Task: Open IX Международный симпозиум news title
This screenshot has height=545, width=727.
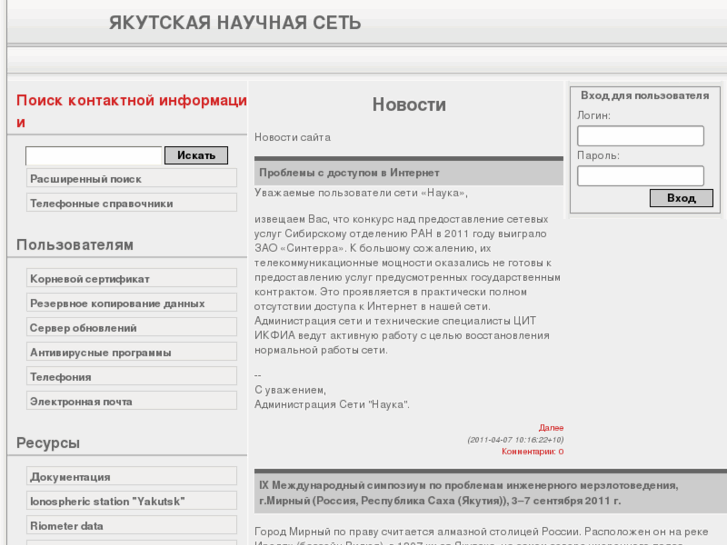Action: coord(468,493)
